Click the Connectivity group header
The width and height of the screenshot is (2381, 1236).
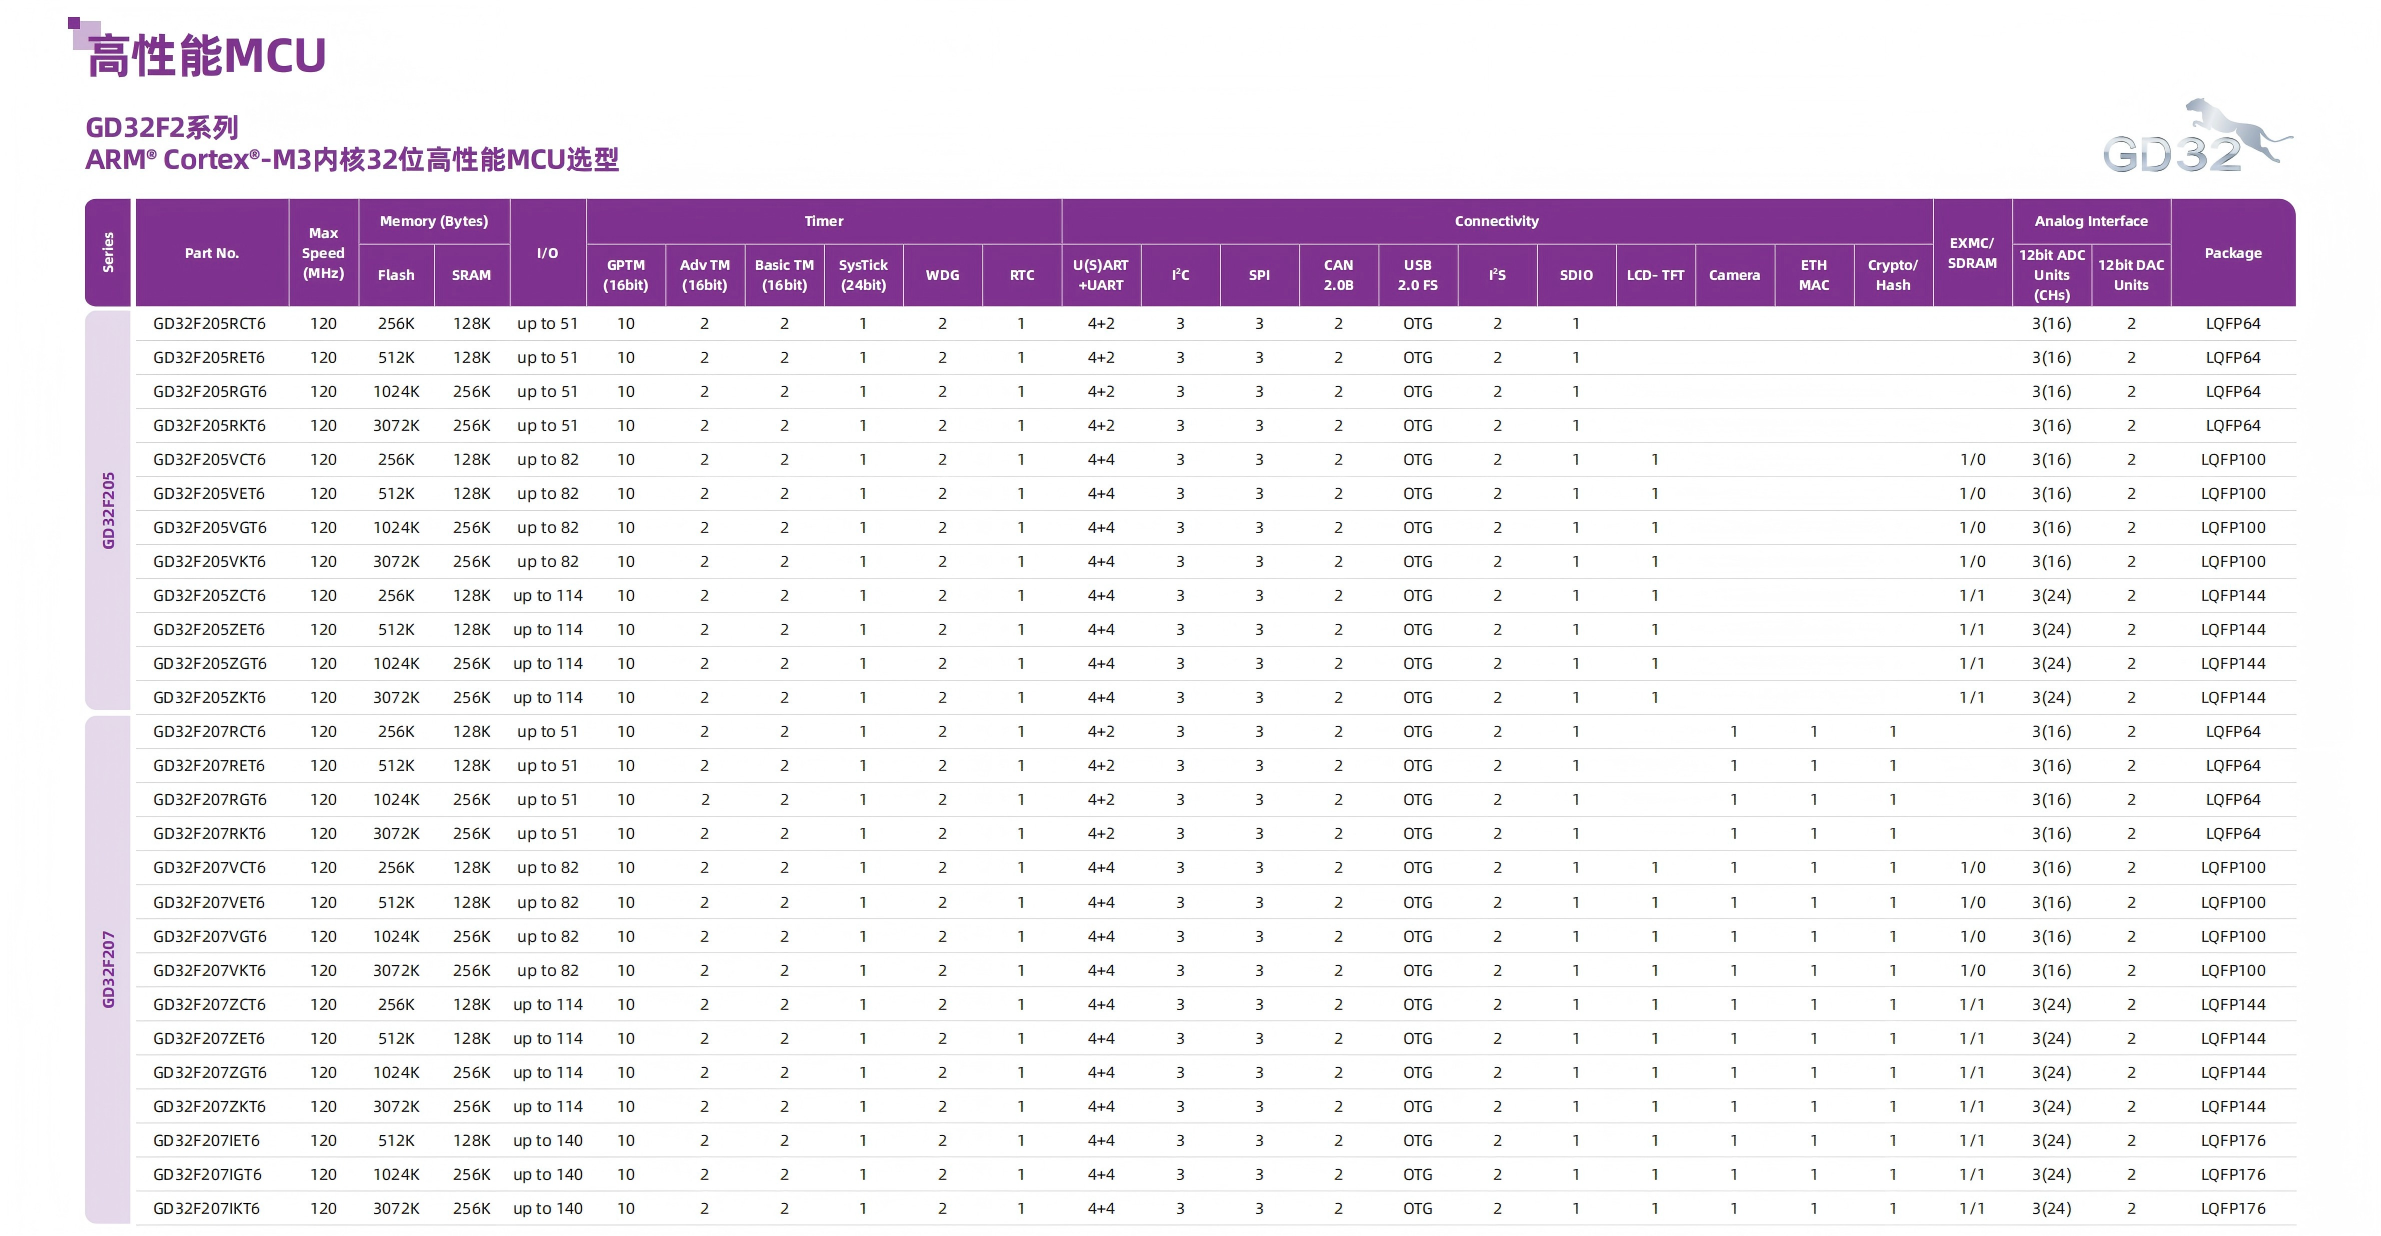click(1496, 221)
